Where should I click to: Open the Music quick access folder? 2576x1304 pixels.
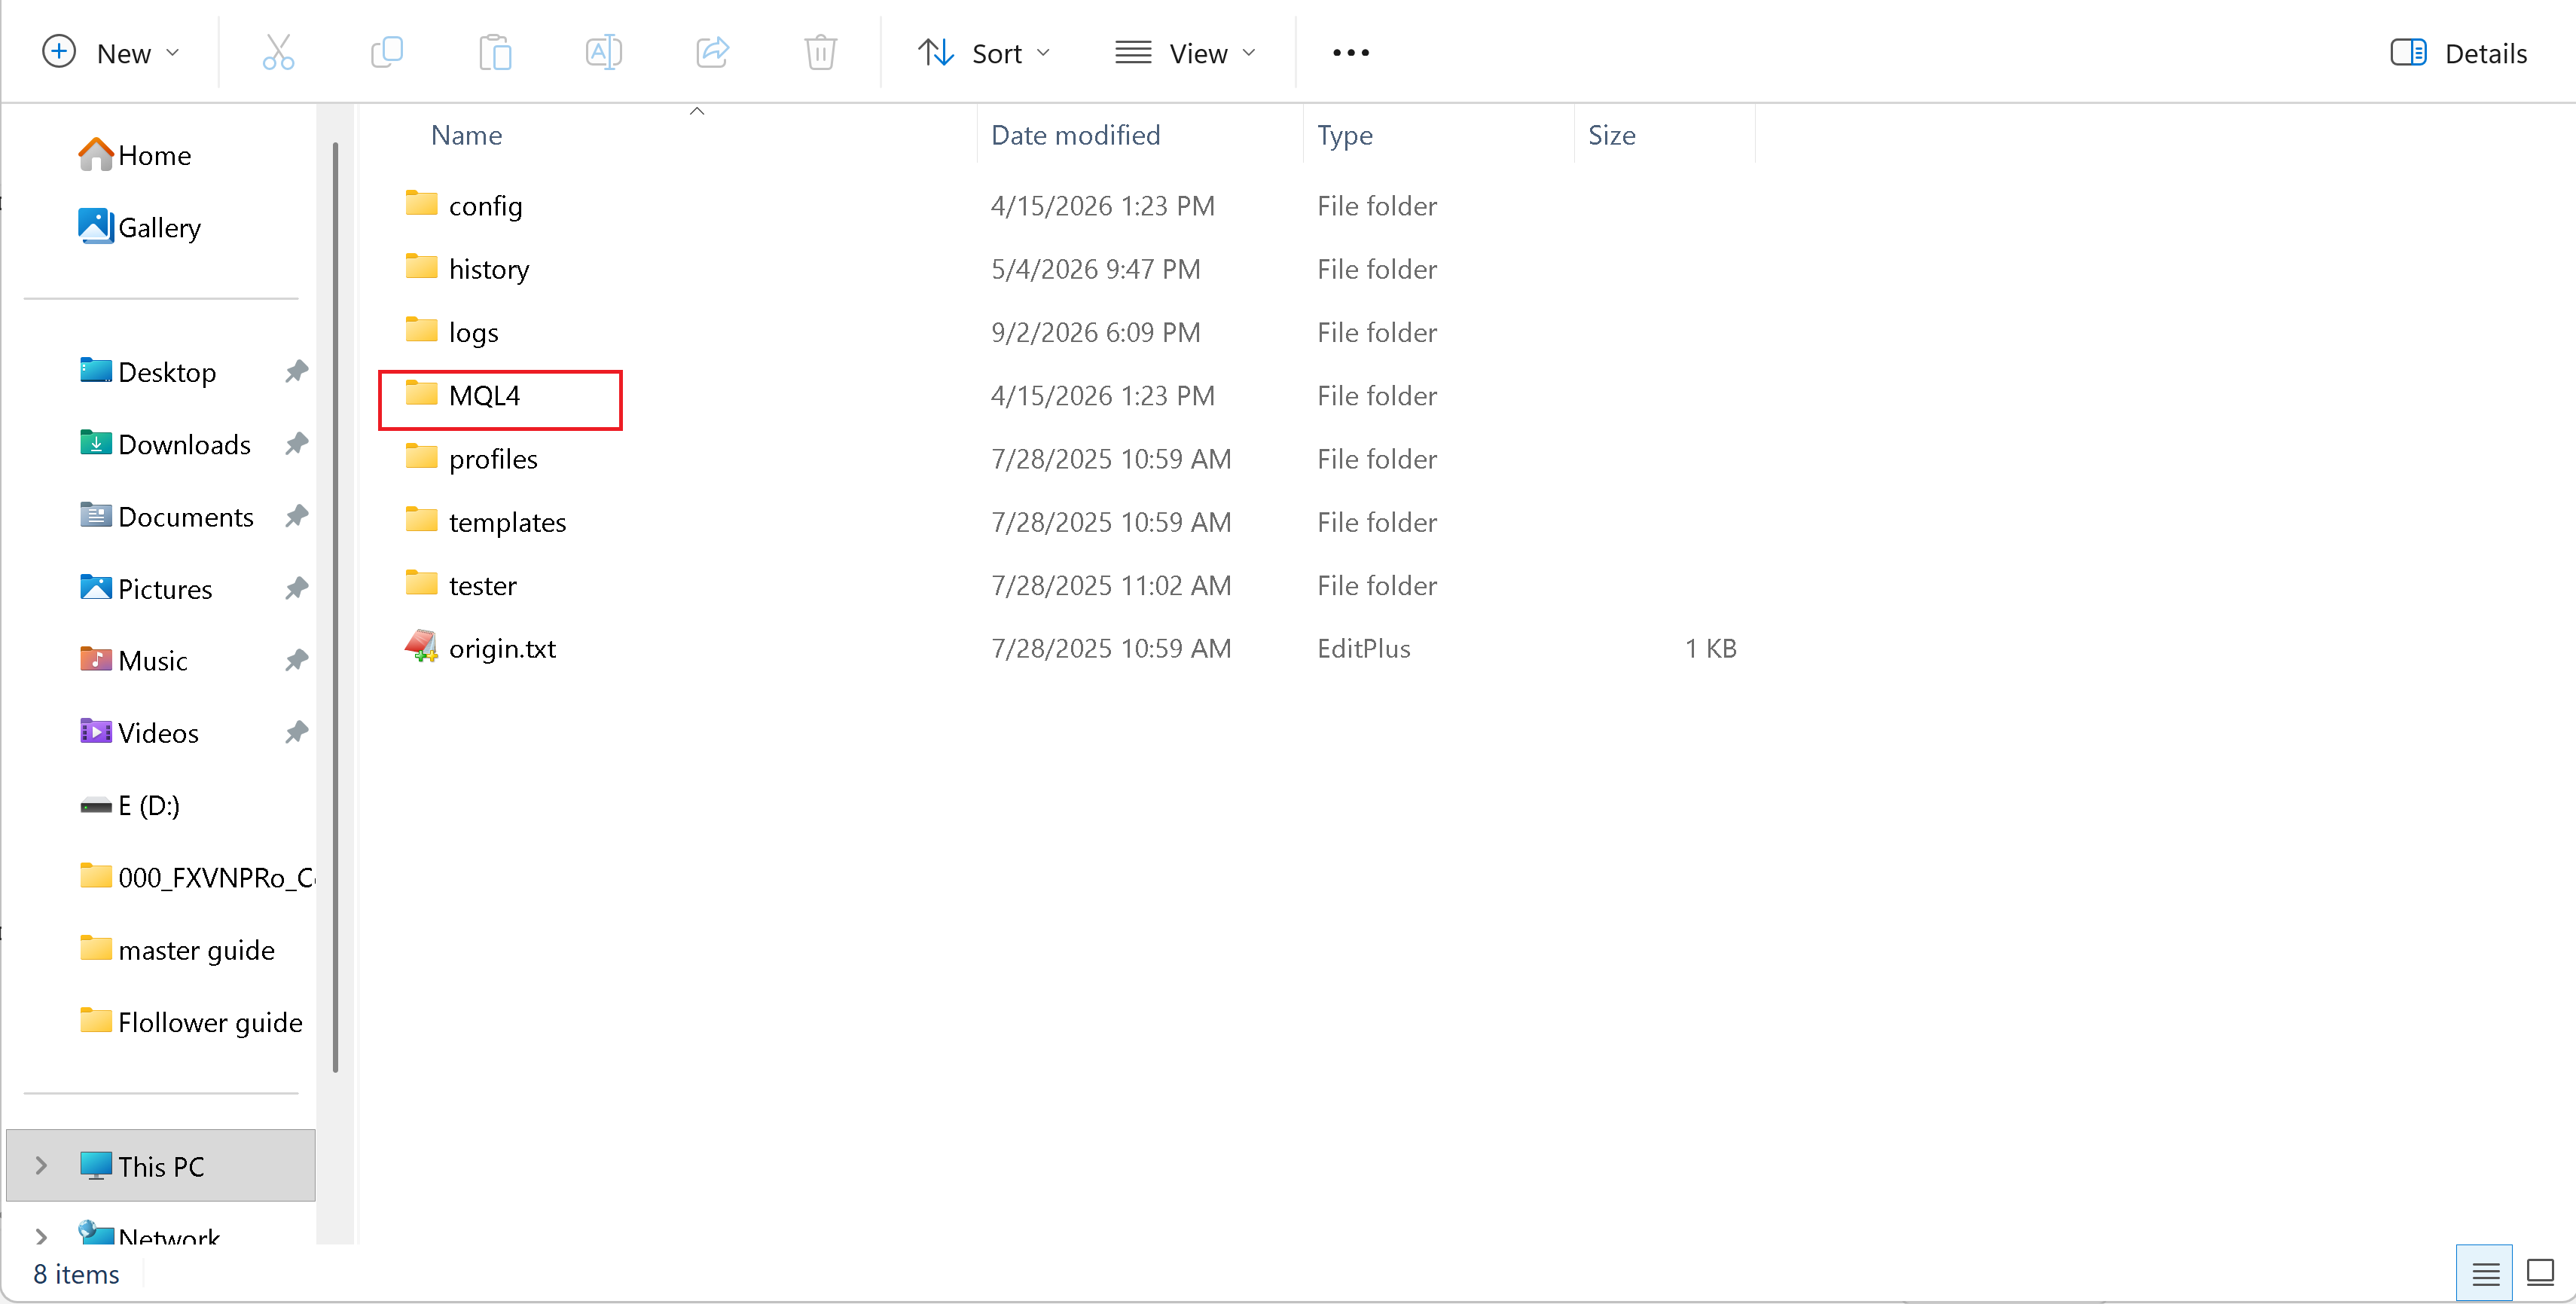click(134, 661)
